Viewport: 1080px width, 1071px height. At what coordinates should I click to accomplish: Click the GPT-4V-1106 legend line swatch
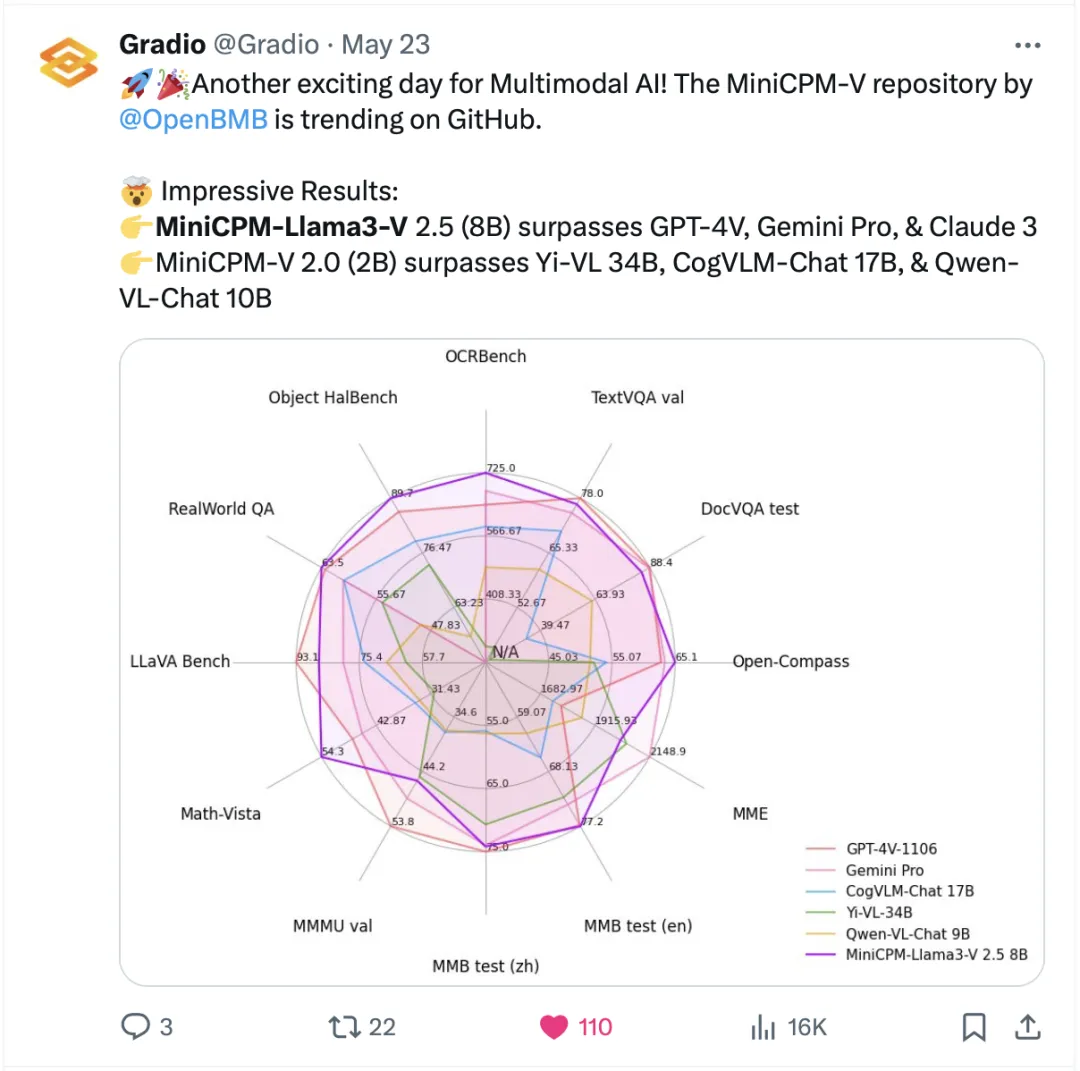820,849
